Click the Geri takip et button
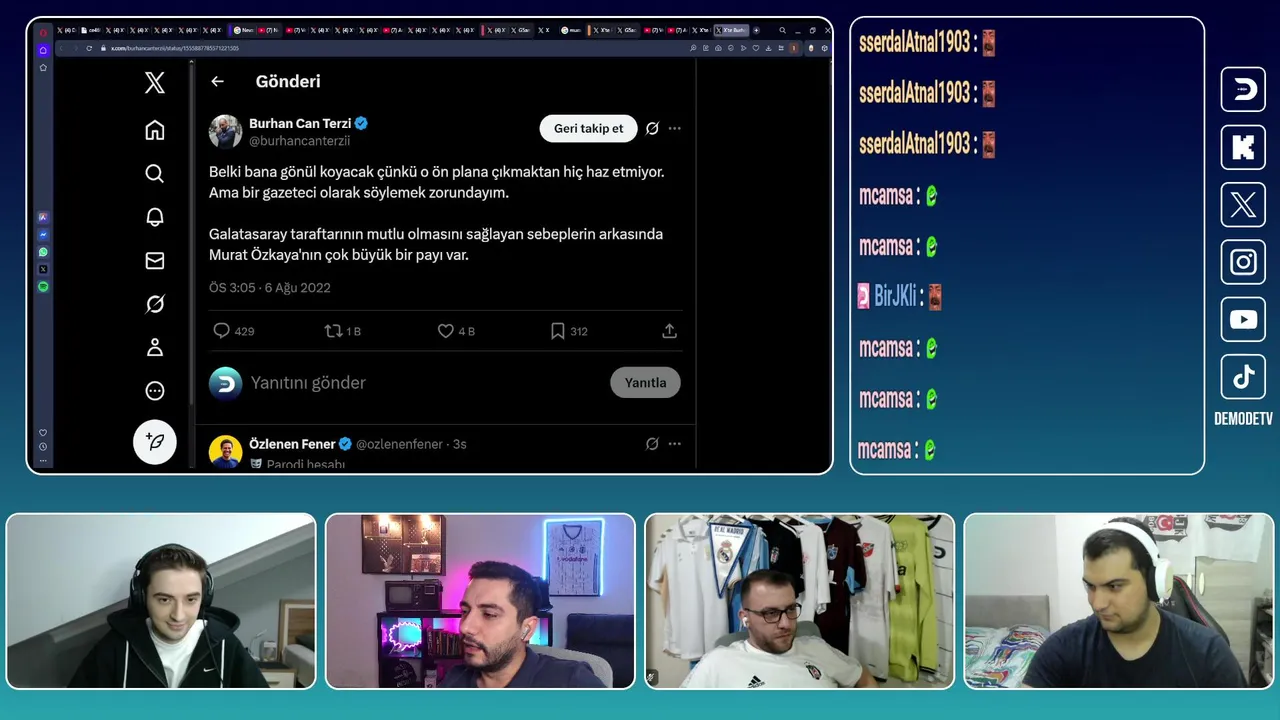Viewport: 1280px width, 720px height. [x=588, y=128]
